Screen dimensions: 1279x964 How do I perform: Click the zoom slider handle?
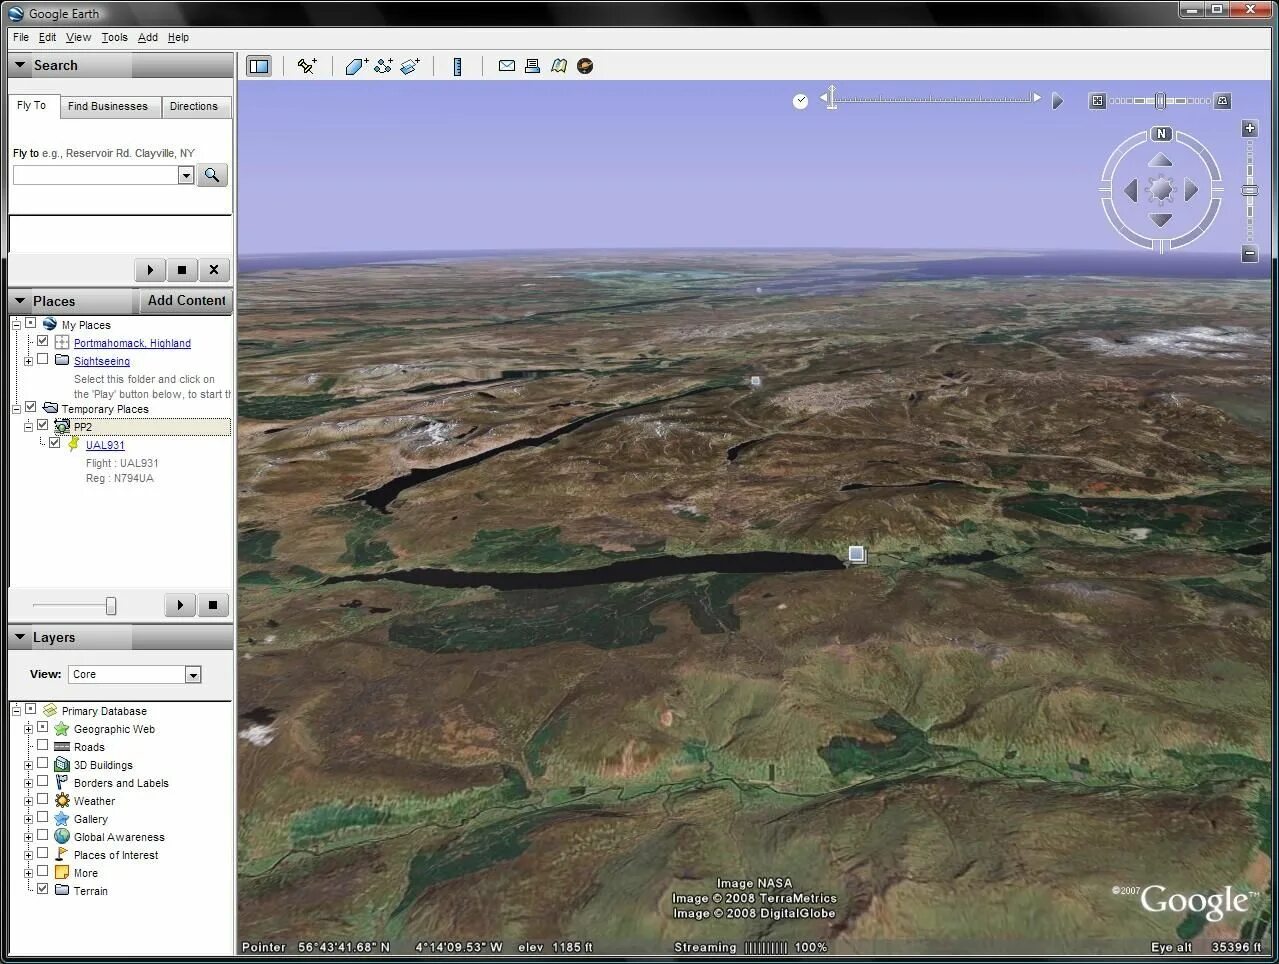tap(1249, 190)
